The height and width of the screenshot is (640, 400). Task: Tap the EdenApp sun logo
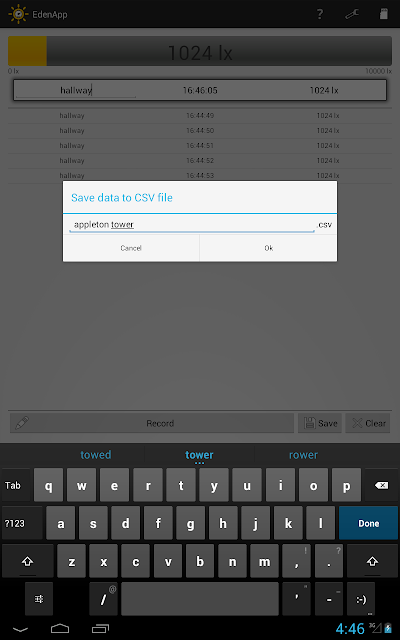point(18,14)
